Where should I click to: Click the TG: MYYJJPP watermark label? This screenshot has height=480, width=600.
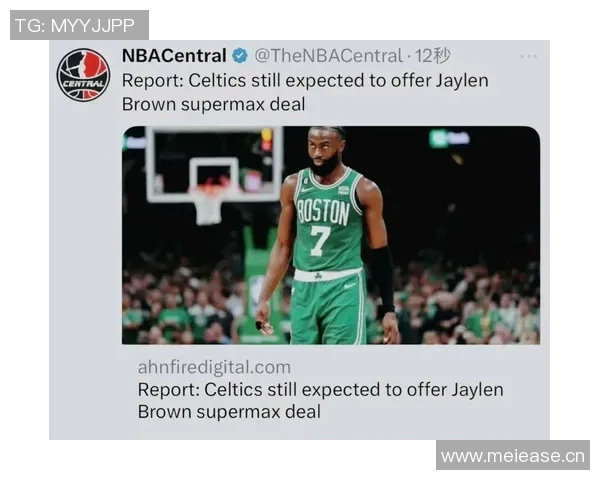[79, 25]
